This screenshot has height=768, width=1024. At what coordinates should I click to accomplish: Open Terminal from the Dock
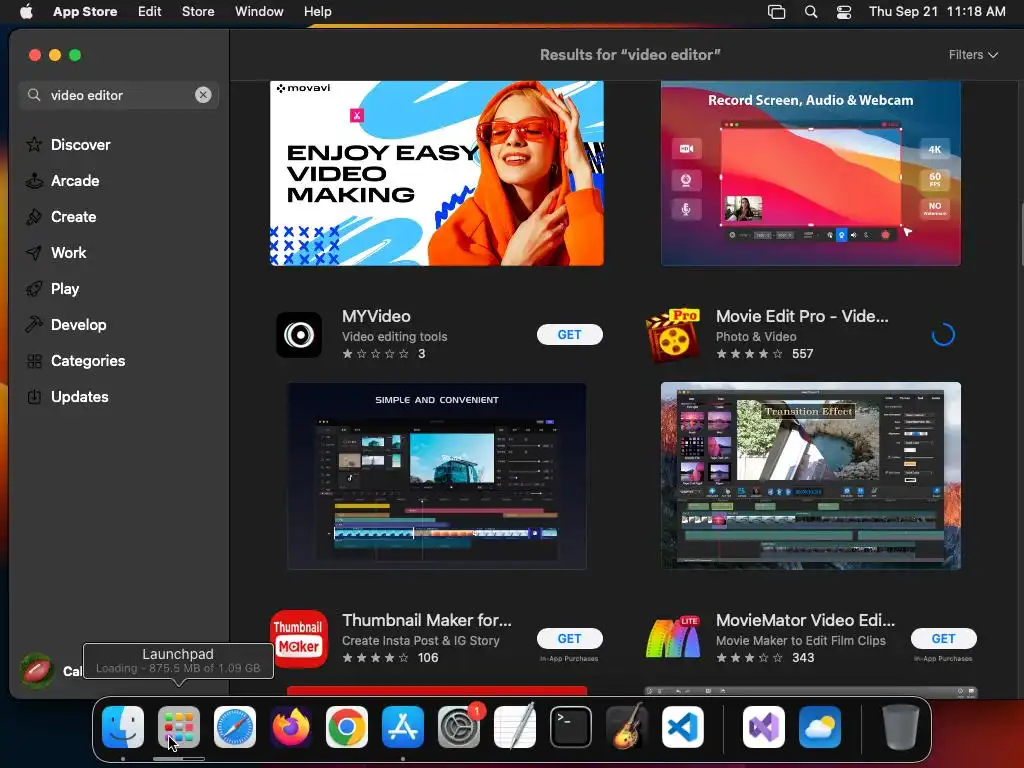click(x=571, y=727)
